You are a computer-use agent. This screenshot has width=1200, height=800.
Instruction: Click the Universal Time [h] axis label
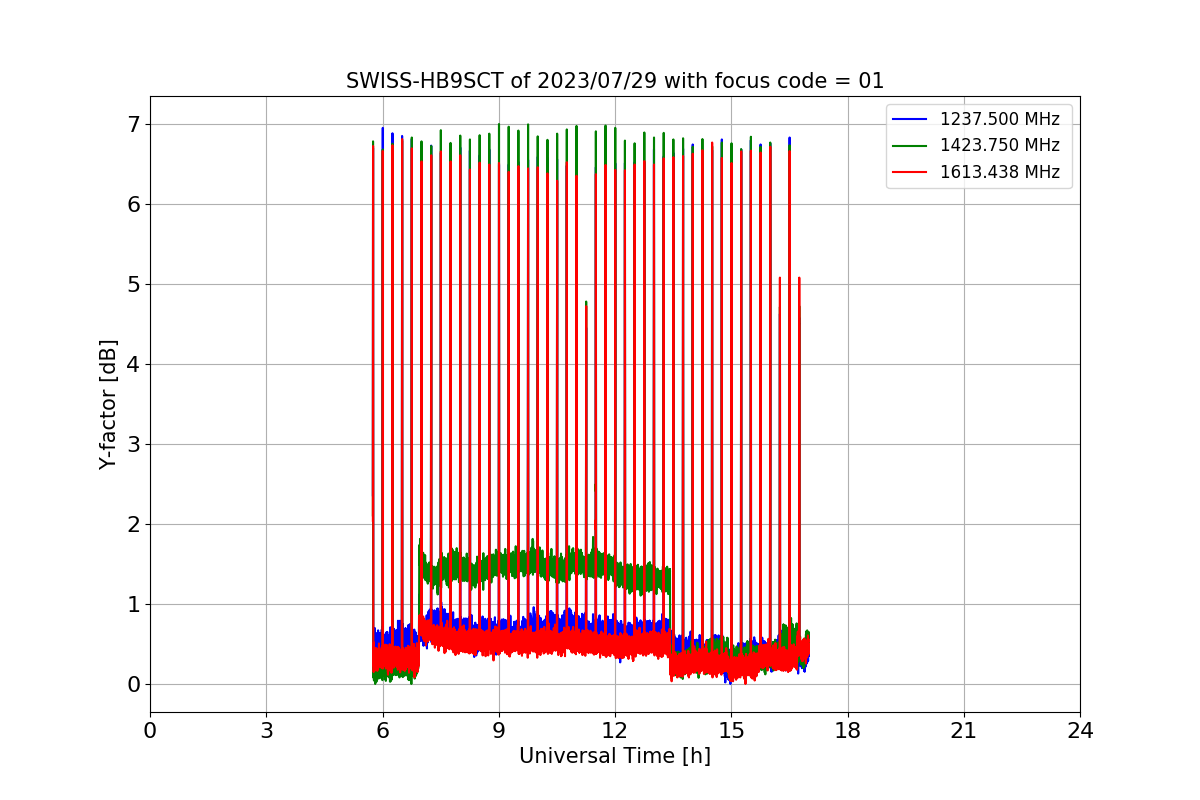[x=615, y=756]
